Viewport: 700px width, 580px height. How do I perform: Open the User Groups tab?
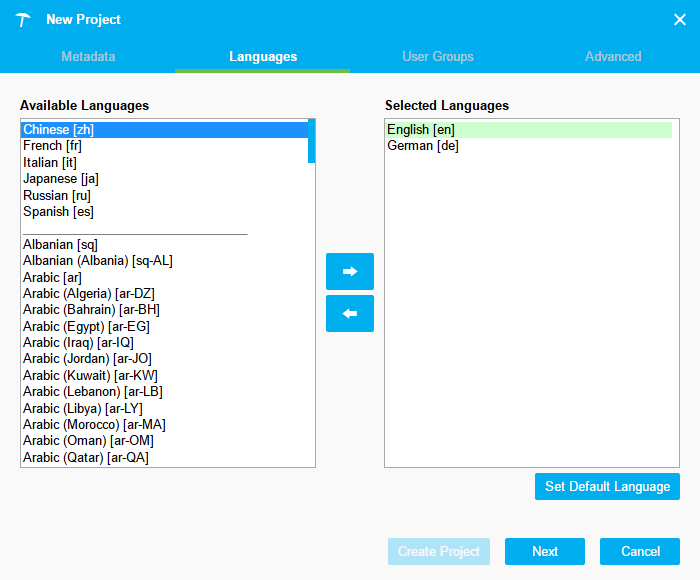click(438, 56)
